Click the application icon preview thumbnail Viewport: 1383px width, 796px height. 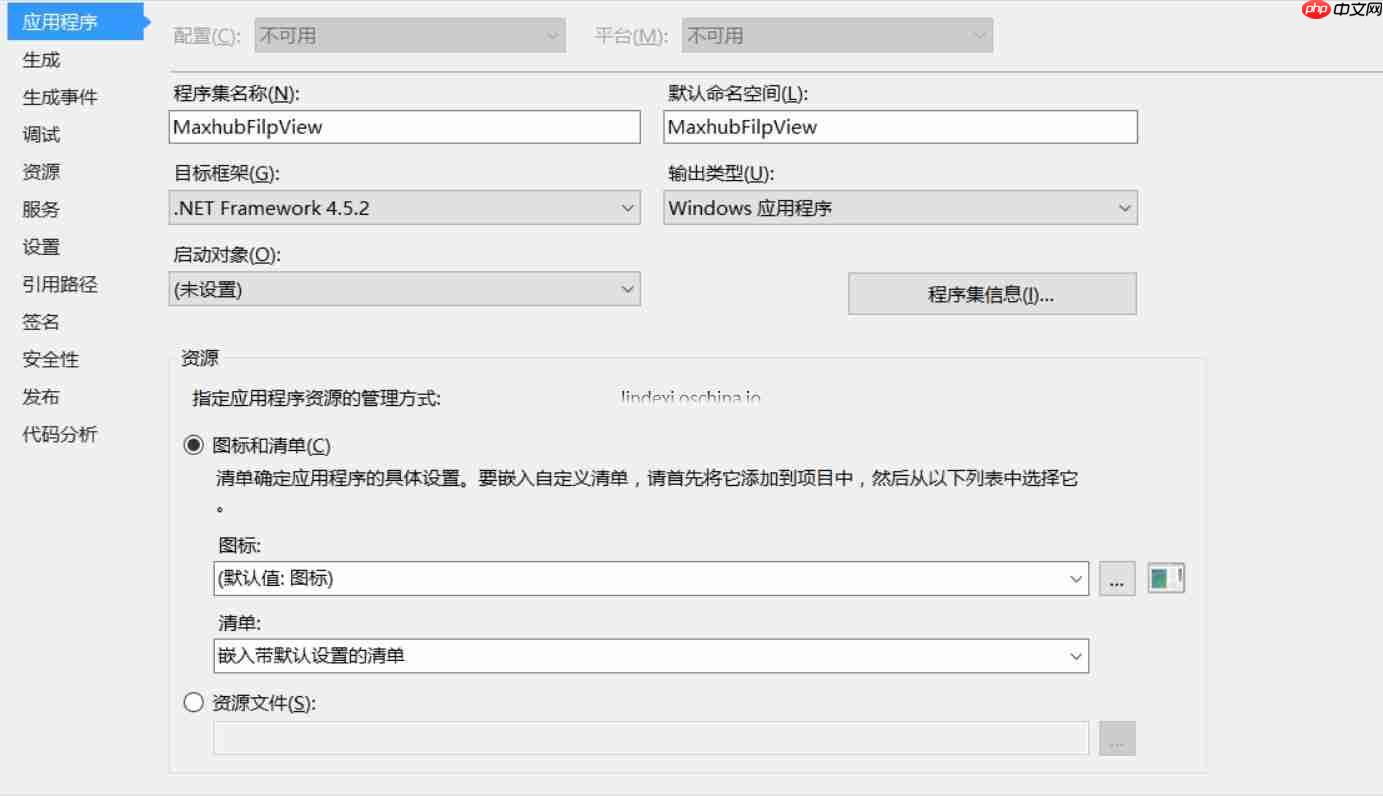[1166, 578]
